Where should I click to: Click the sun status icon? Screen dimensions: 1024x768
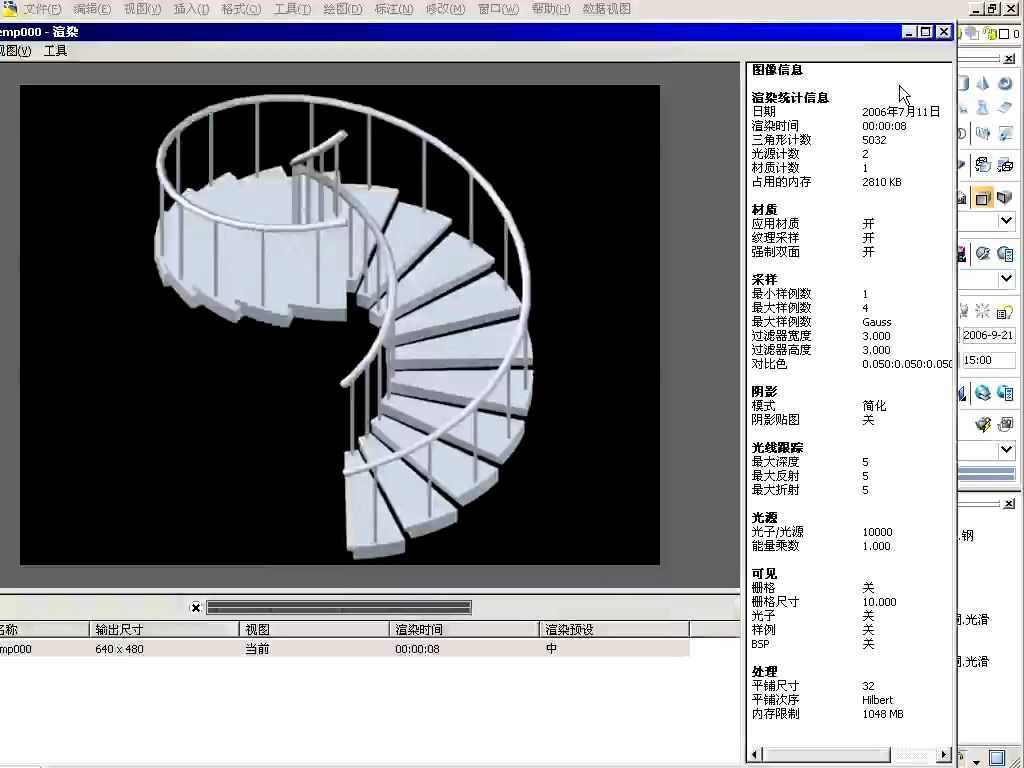983,311
